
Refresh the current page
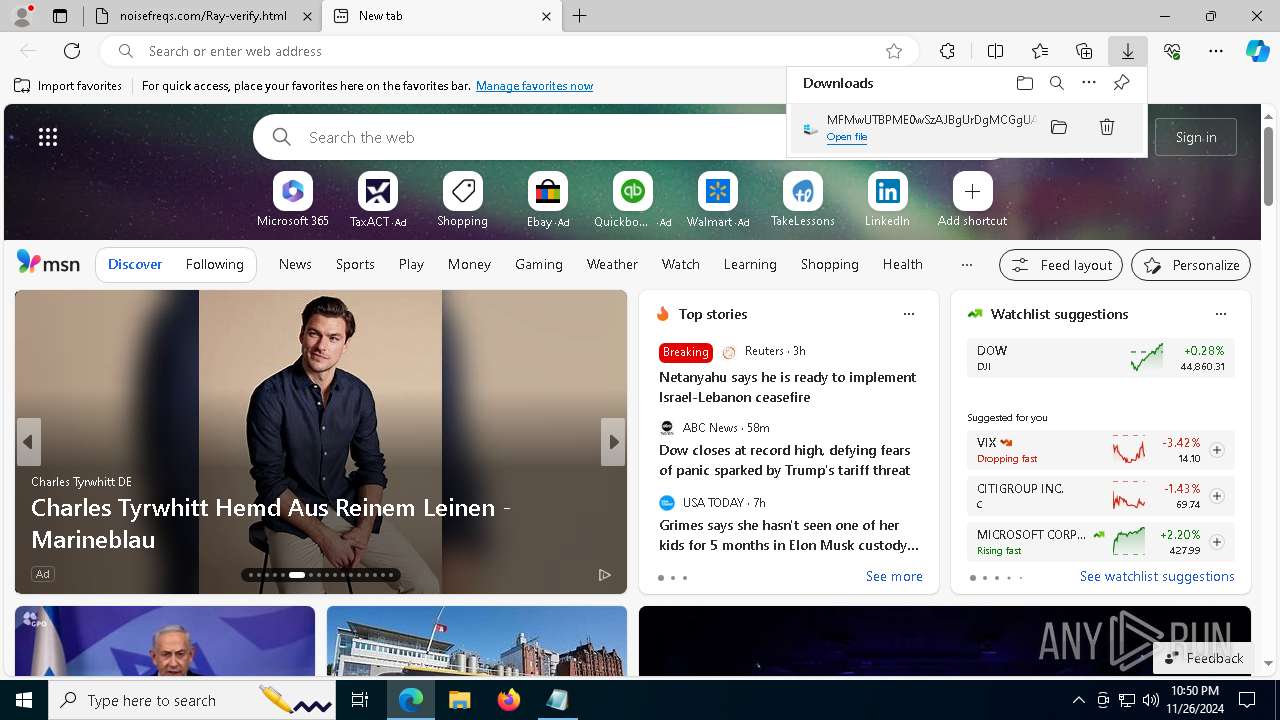(72, 51)
